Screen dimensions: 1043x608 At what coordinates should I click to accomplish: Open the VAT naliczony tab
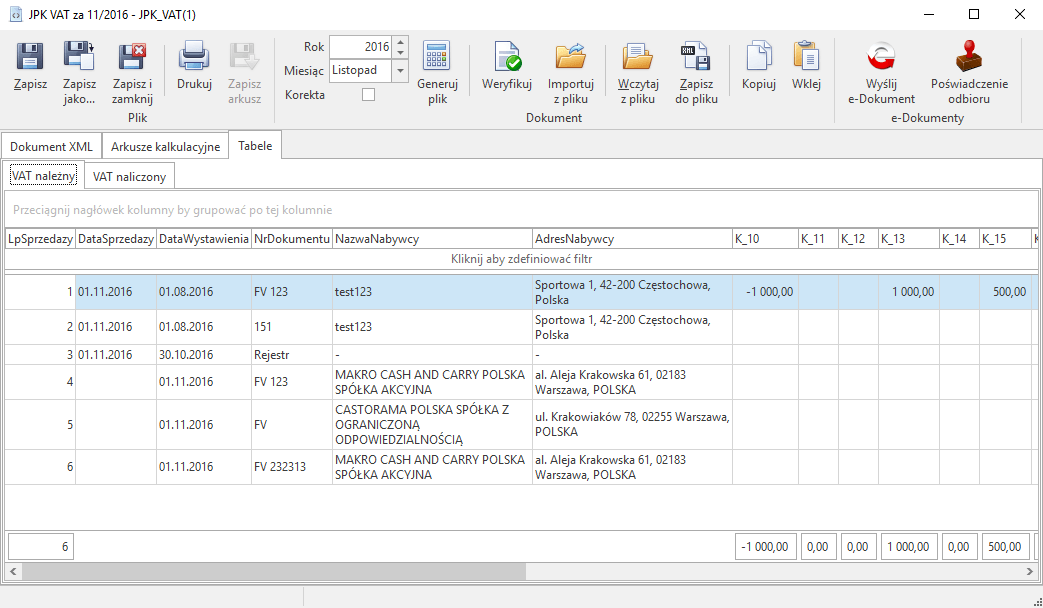point(130,177)
